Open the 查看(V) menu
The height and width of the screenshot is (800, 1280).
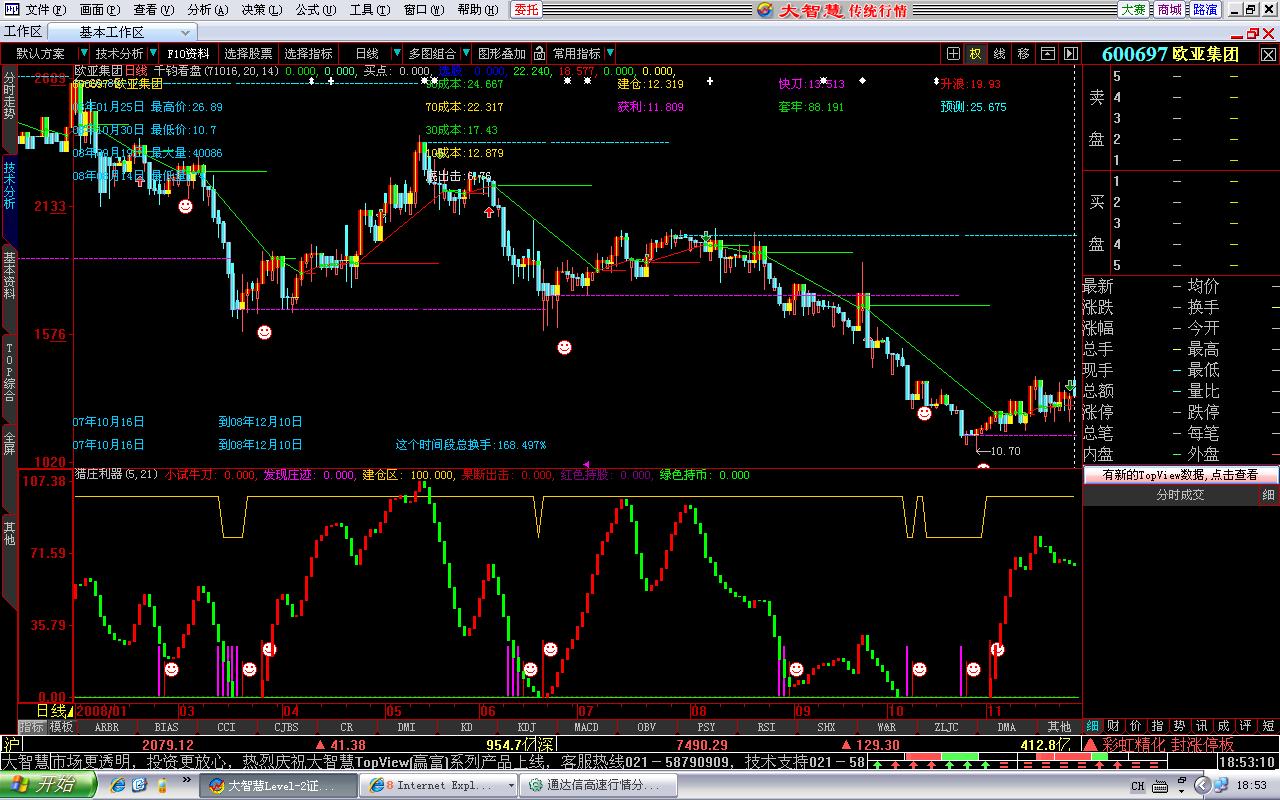tap(153, 9)
